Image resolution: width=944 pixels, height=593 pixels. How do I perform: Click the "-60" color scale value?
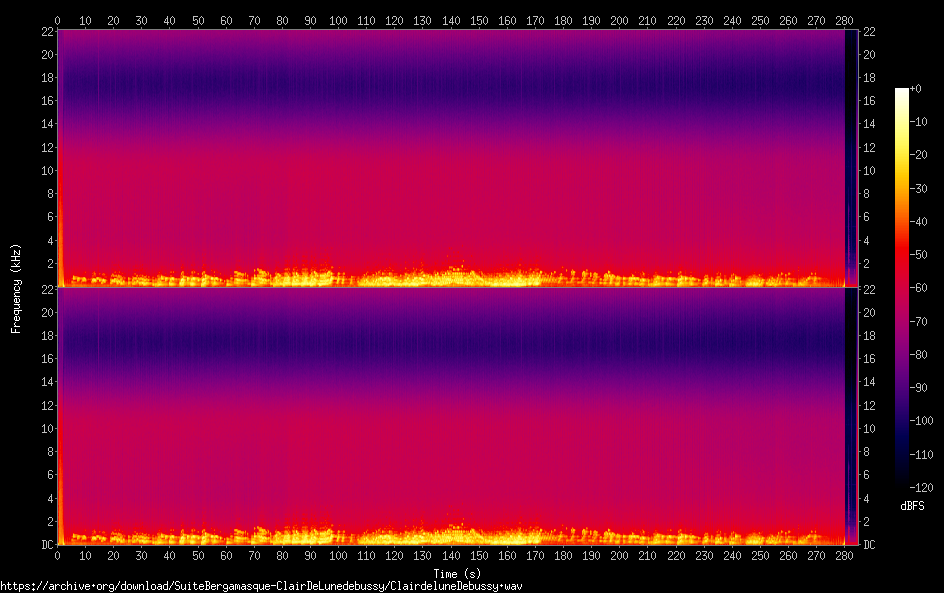[918, 288]
